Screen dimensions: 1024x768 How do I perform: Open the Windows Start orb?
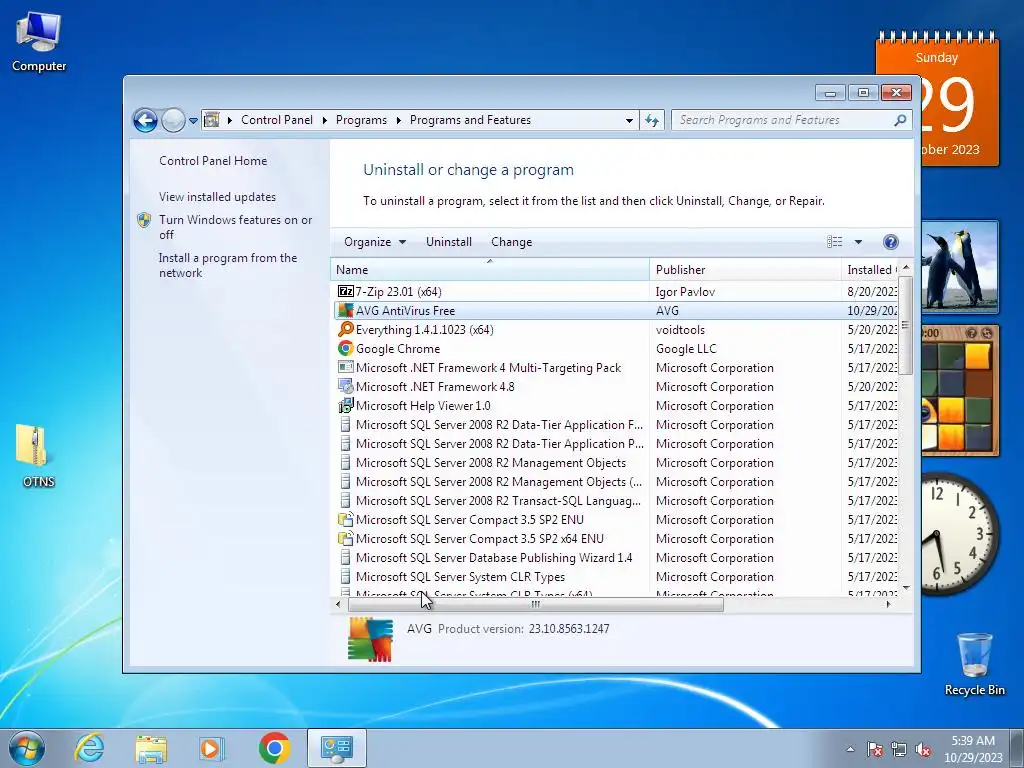tap(27, 748)
